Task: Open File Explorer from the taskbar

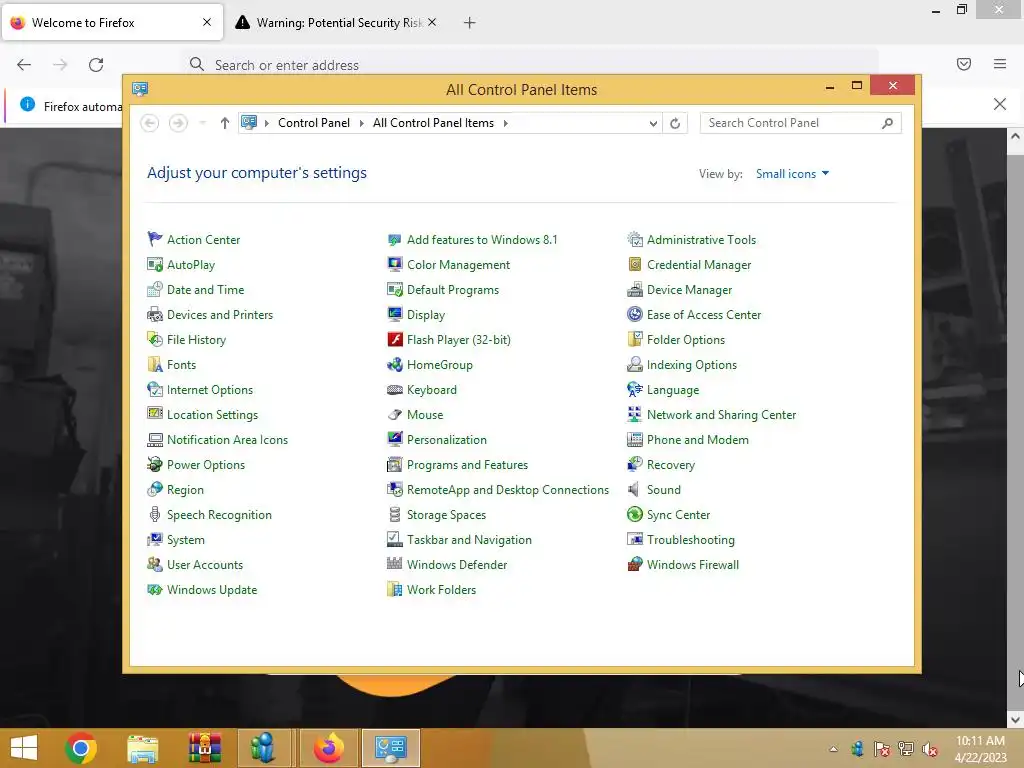Action: click(142, 748)
